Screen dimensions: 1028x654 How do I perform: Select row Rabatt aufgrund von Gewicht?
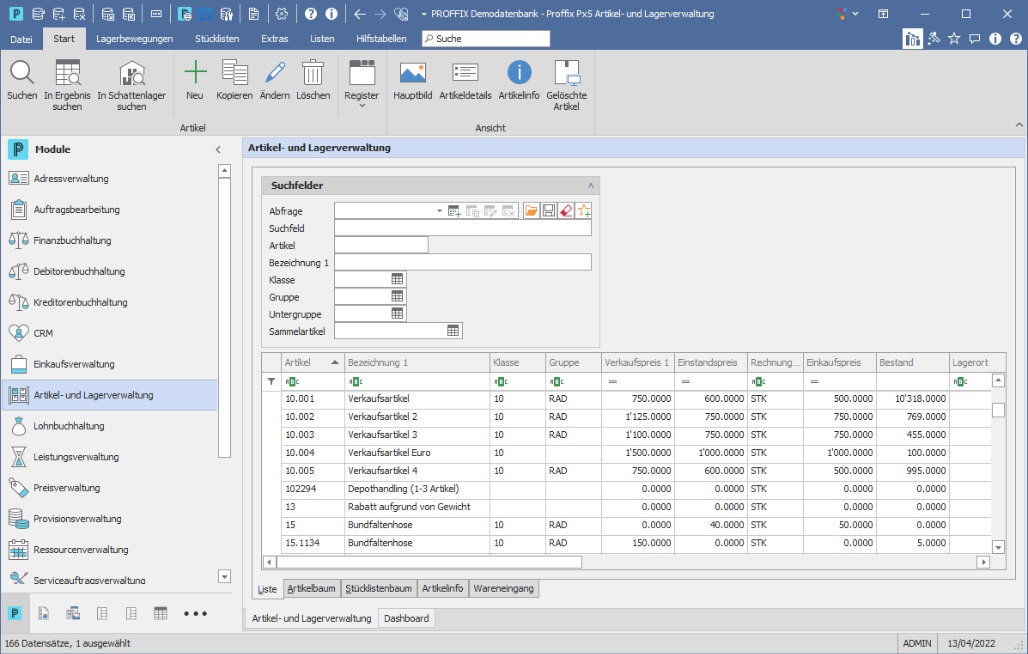[626, 507]
